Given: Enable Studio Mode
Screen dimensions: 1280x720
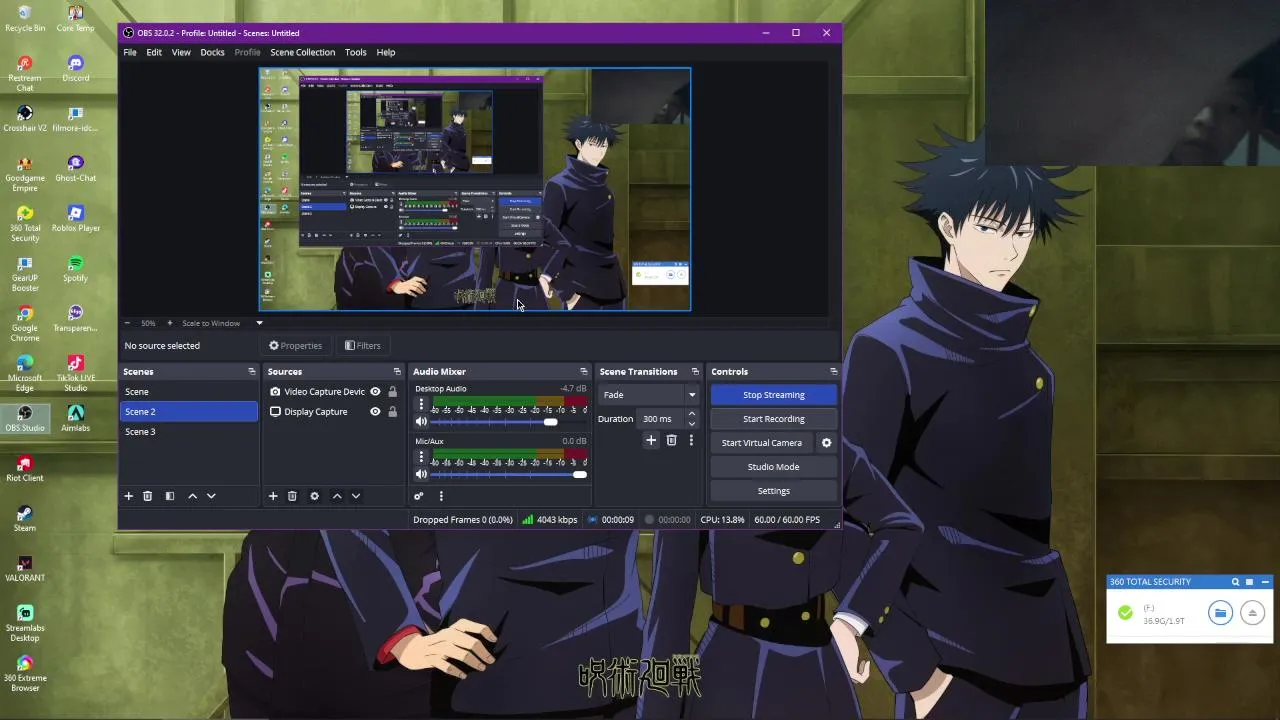Looking at the screenshot, I should (x=774, y=467).
